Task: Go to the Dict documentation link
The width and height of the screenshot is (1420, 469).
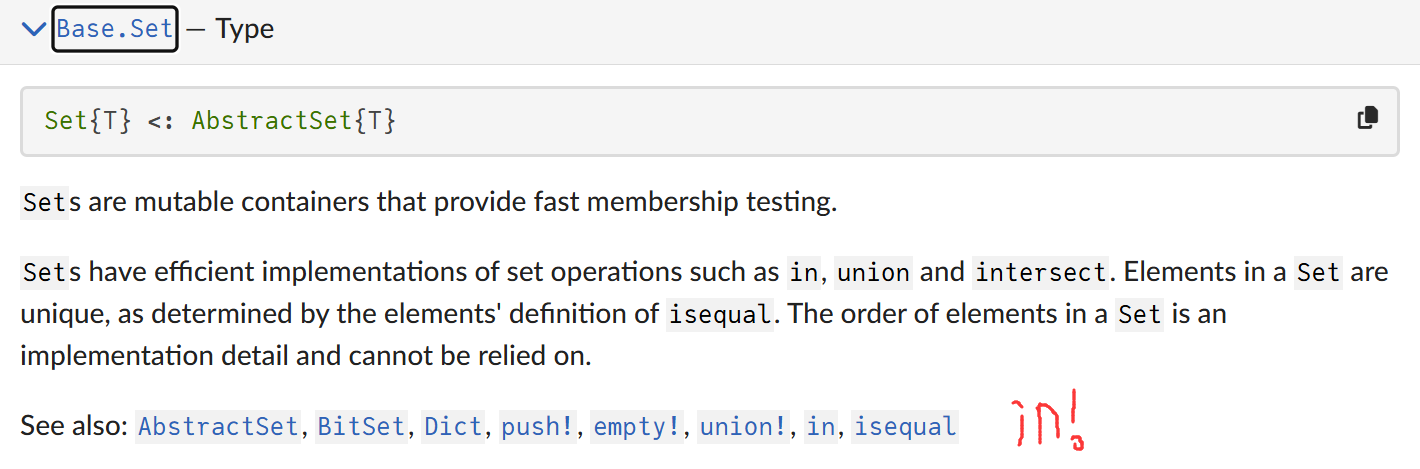Action: click(x=453, y=427)
